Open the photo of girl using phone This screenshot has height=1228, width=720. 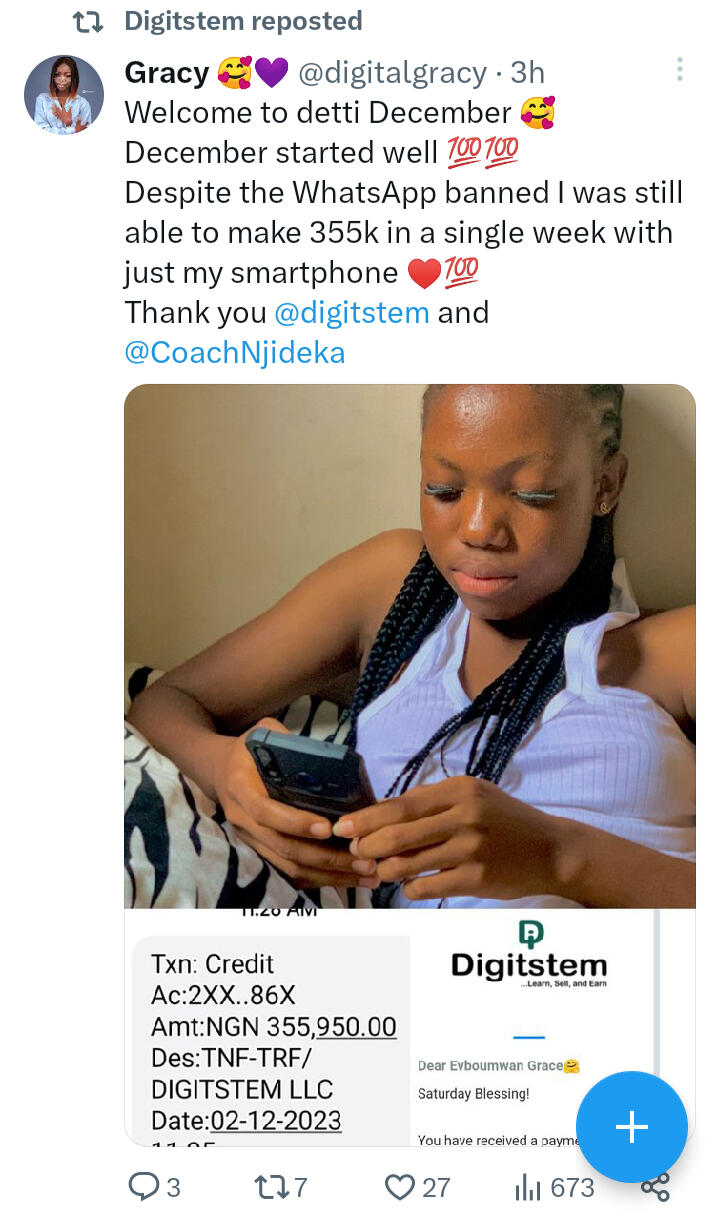coord(409,645)
